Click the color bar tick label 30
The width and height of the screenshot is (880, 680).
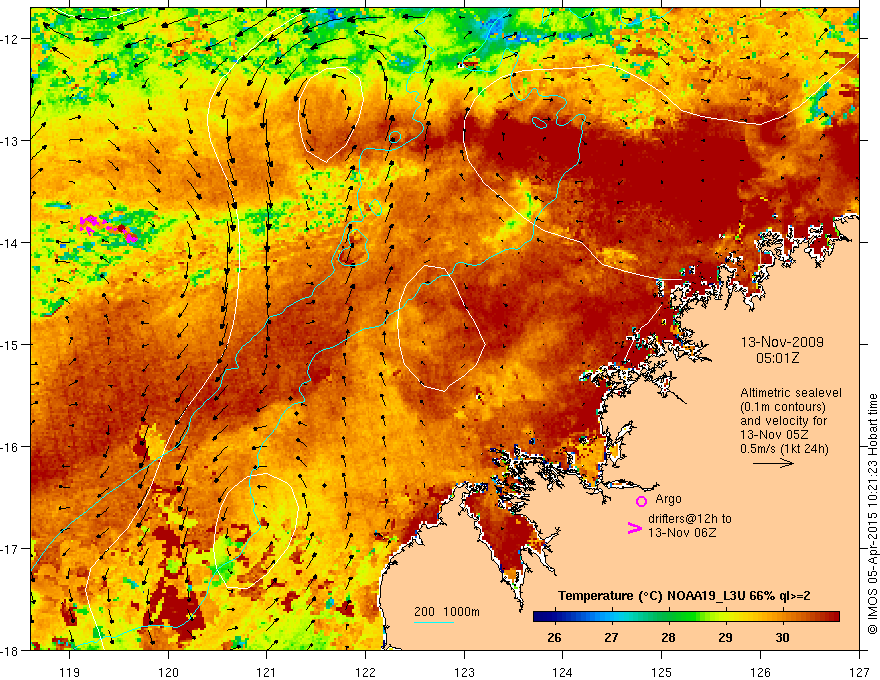click(x=782, y=637)
